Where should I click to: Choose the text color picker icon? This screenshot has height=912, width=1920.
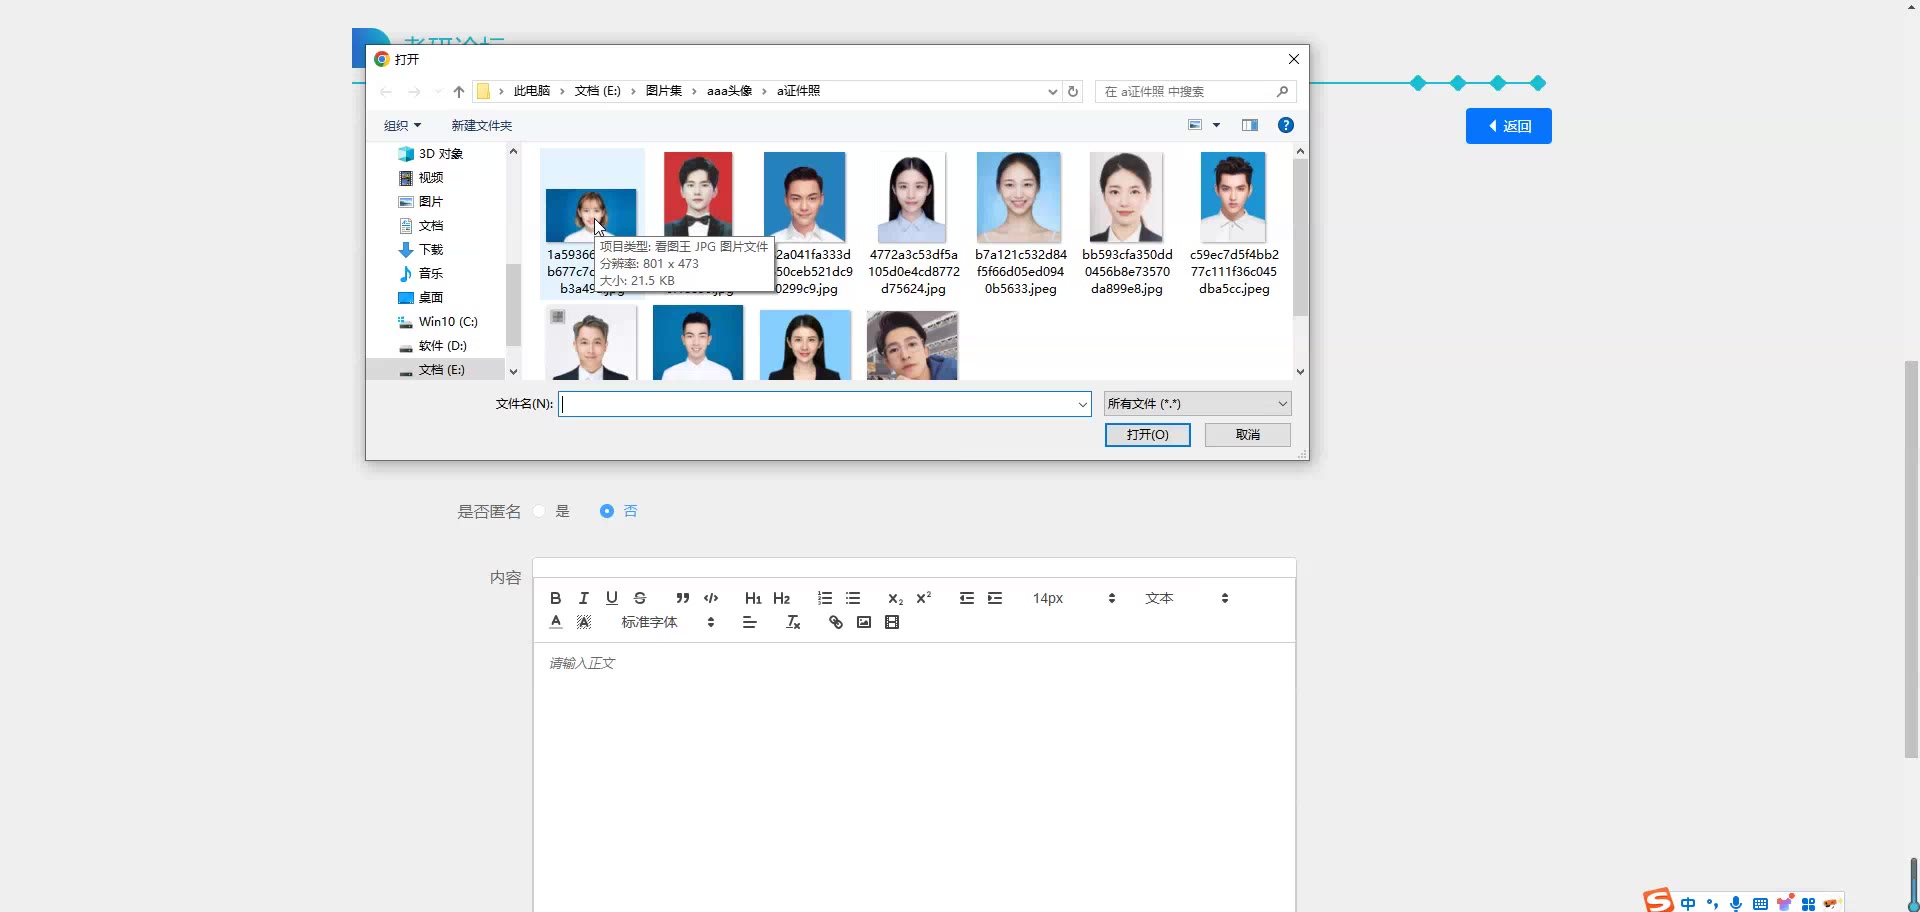556,622
